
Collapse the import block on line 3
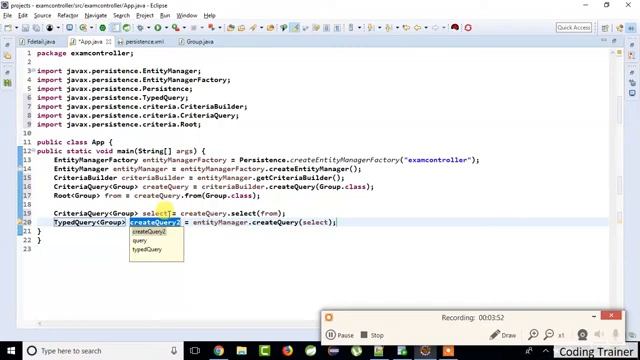pos(33,71)
